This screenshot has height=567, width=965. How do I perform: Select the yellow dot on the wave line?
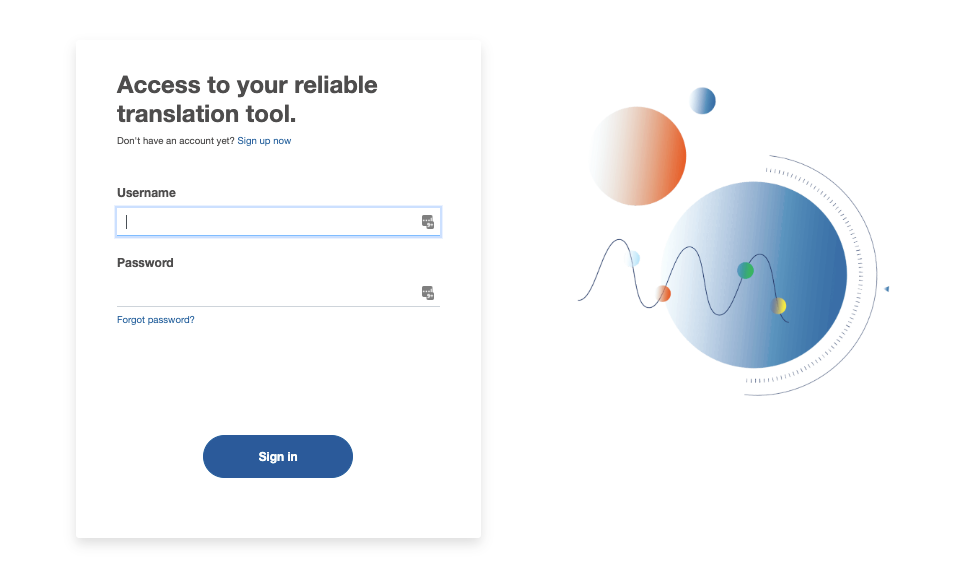tap(779, 305)
